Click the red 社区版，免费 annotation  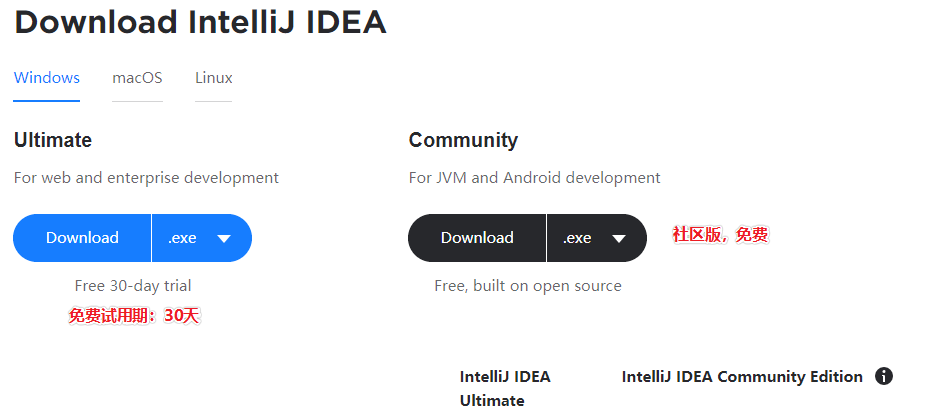pos(720,235)
